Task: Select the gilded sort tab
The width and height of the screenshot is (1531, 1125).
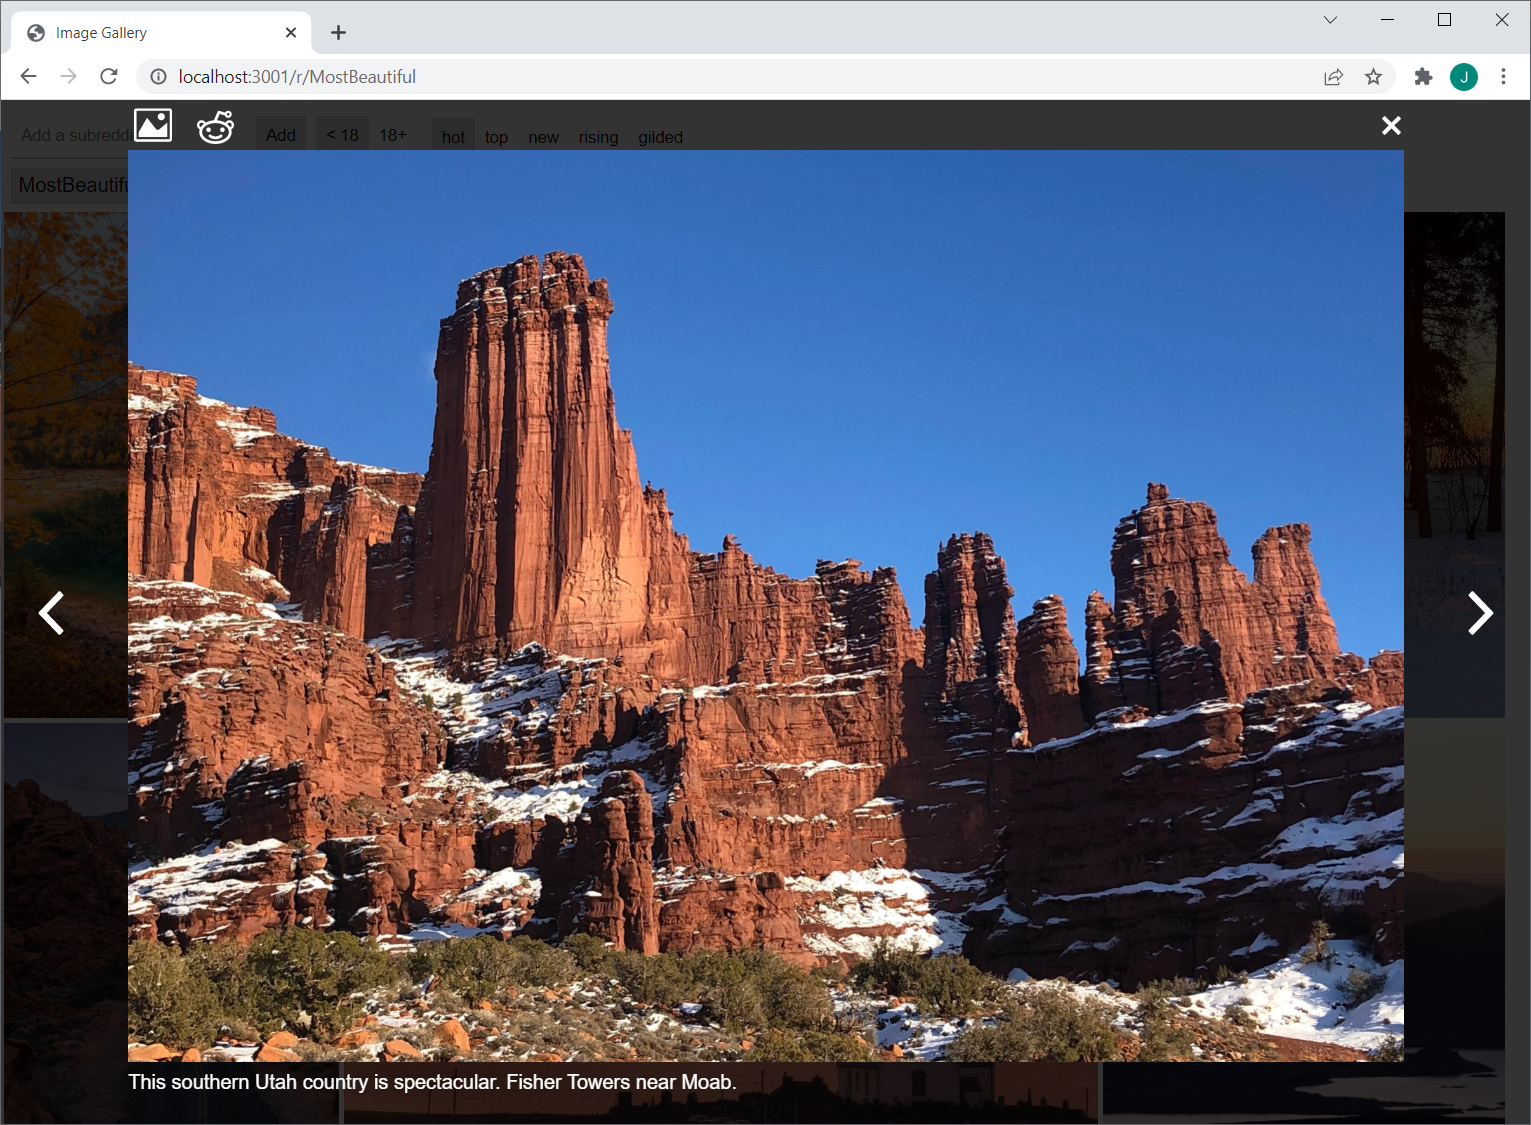Action: [x=660, y=137]
